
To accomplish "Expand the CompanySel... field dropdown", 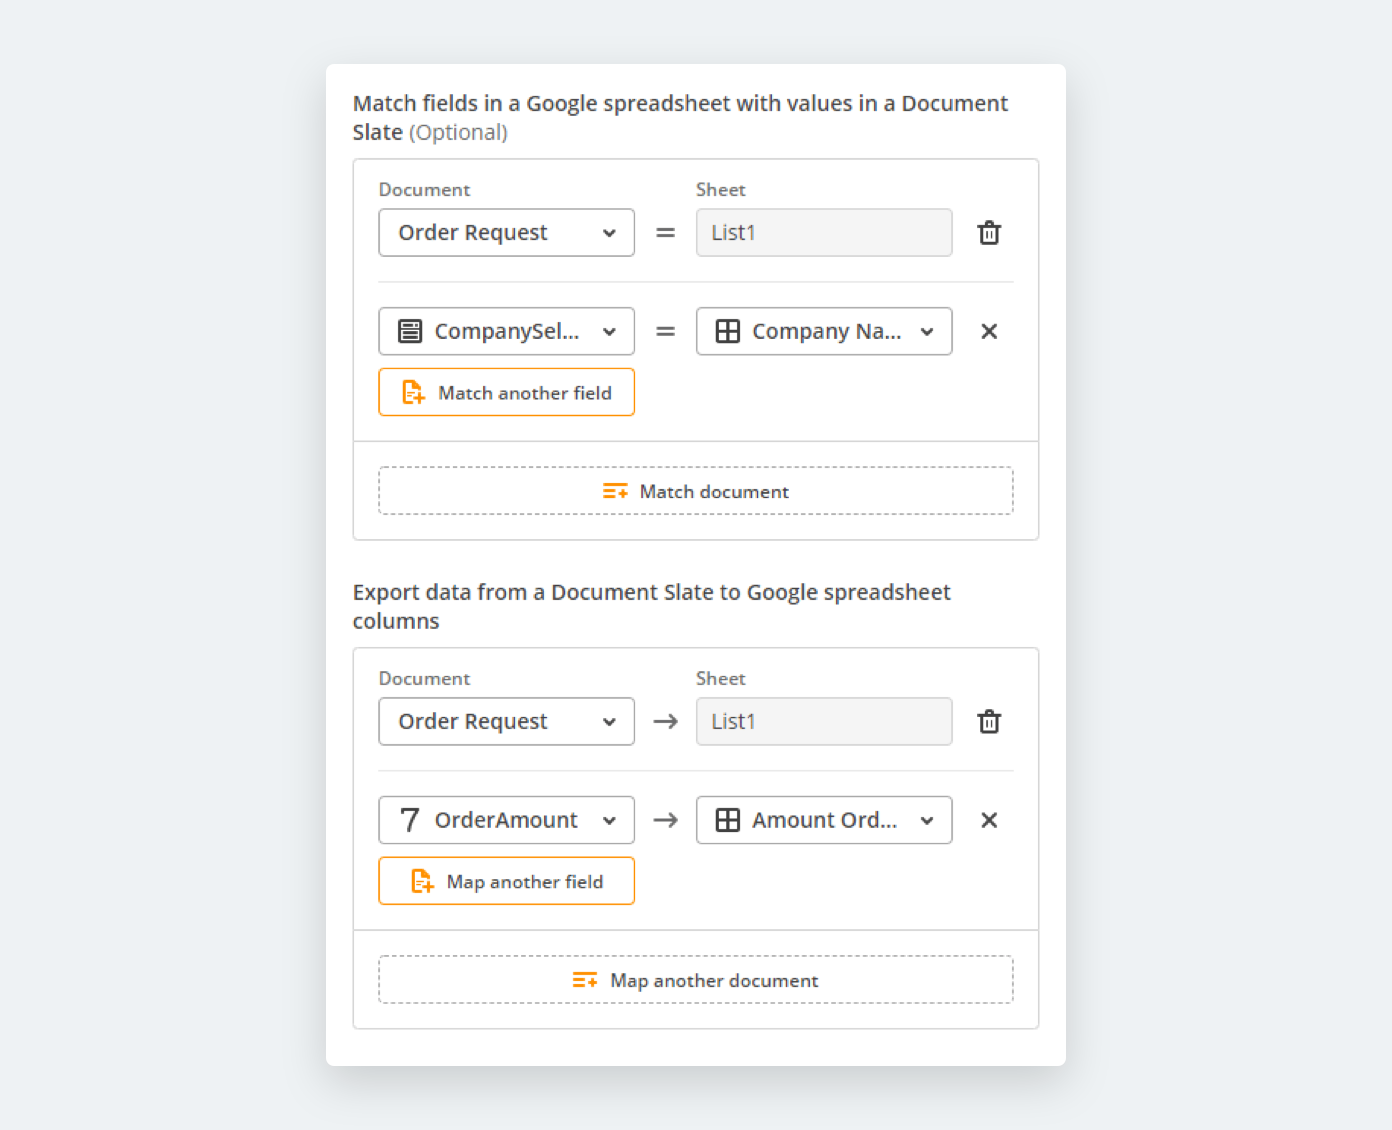I will tap(506, 332).
